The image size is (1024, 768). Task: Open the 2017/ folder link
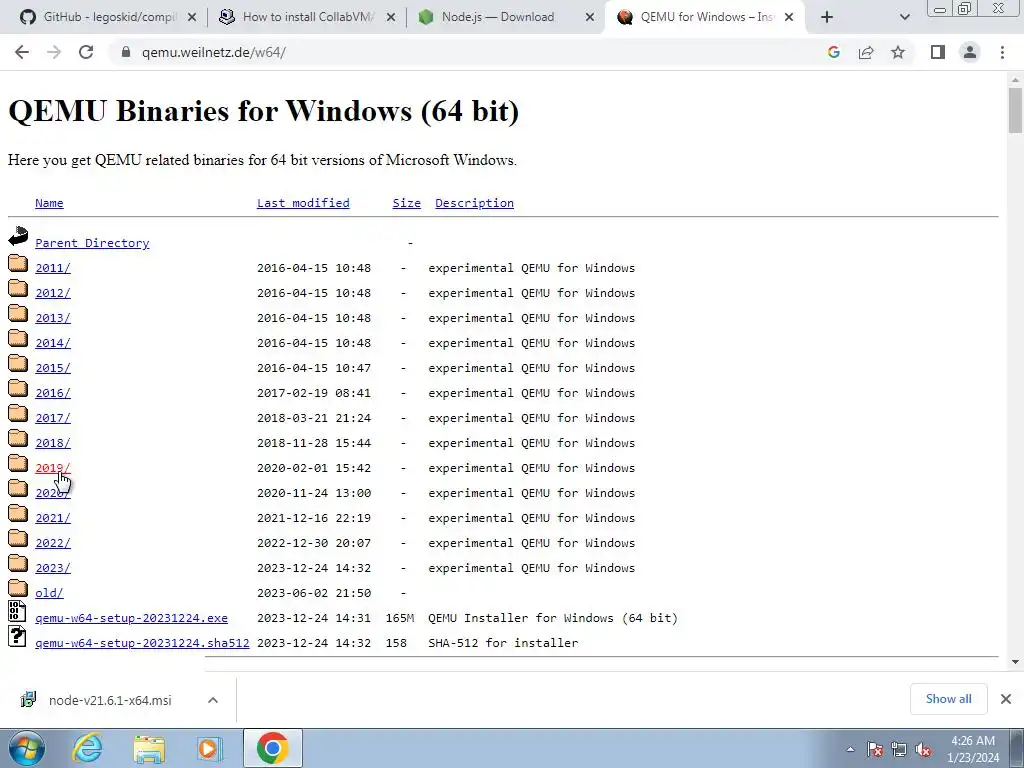53,418
